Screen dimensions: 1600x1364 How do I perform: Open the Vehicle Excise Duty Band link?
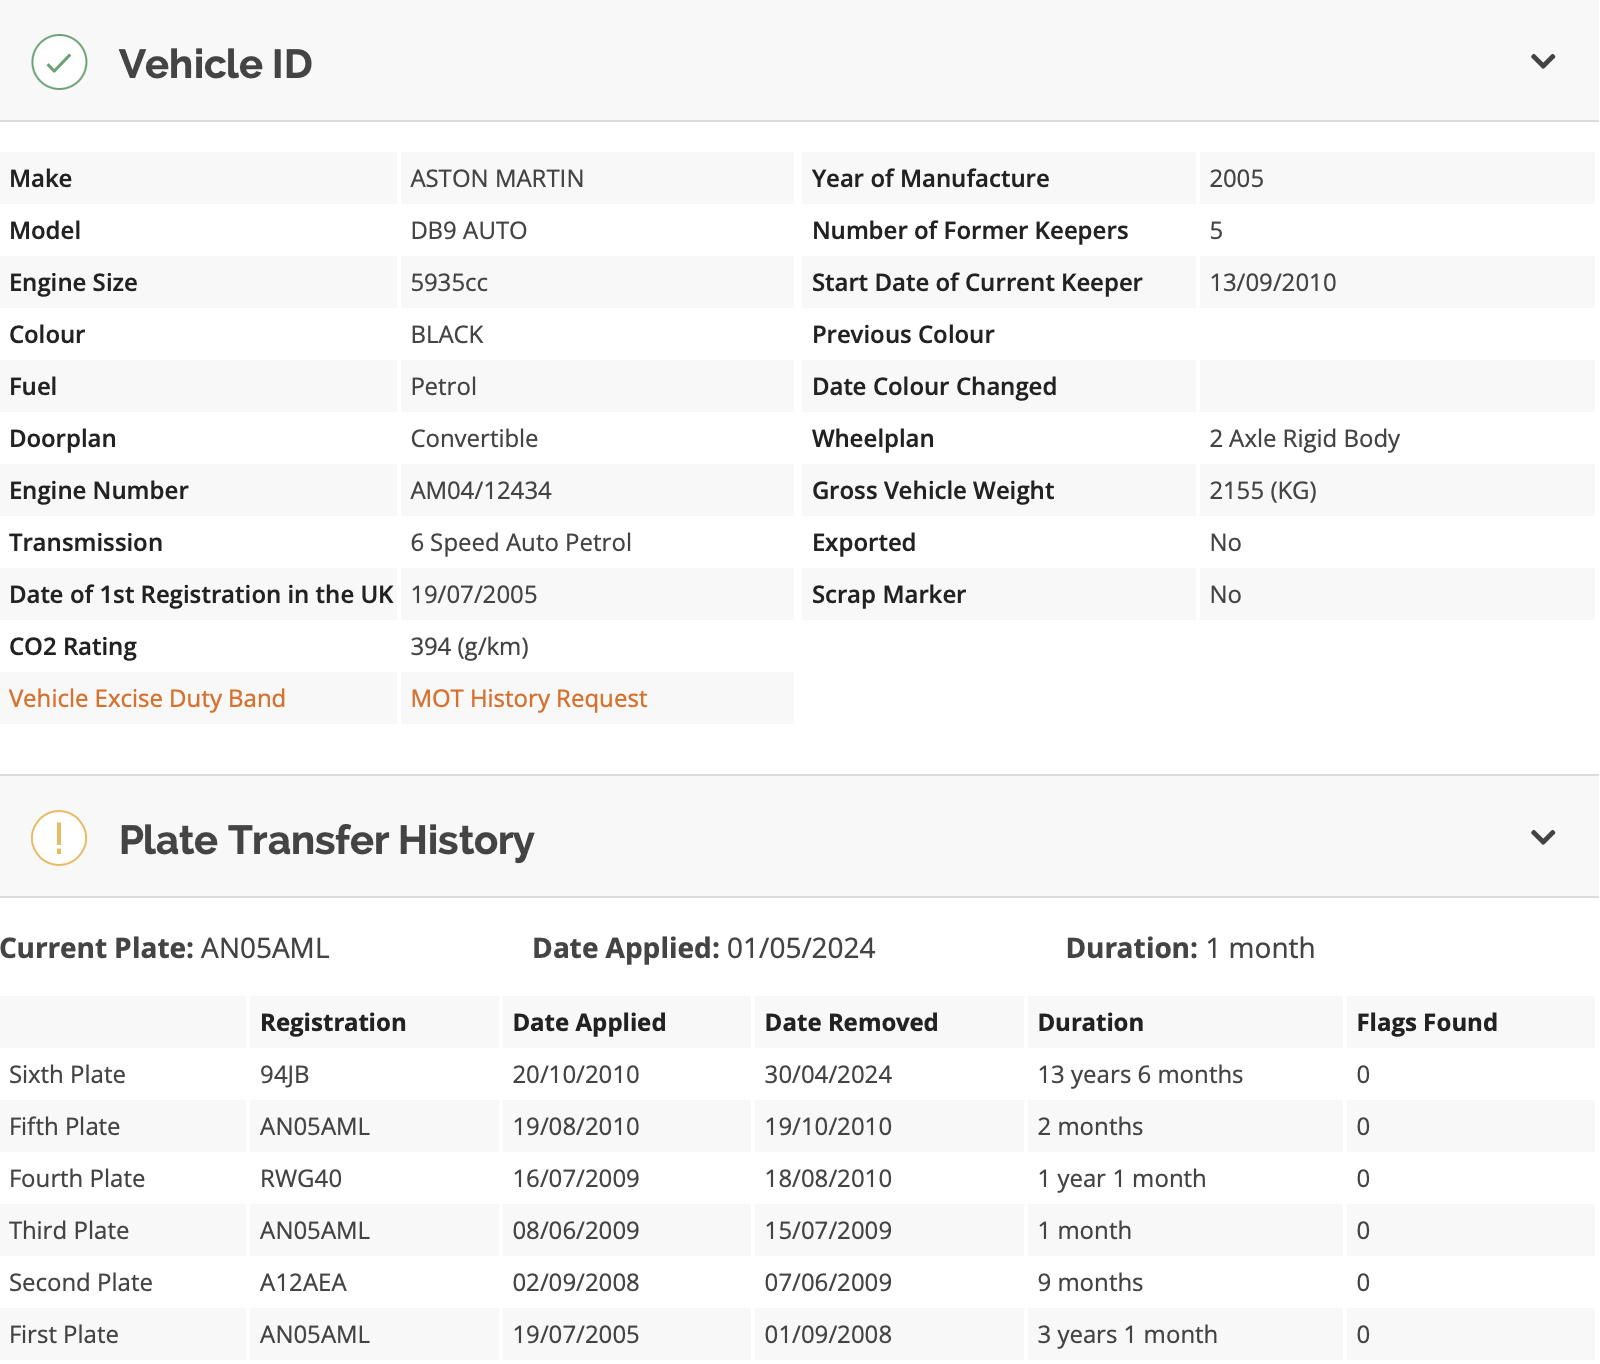(147, 698)
